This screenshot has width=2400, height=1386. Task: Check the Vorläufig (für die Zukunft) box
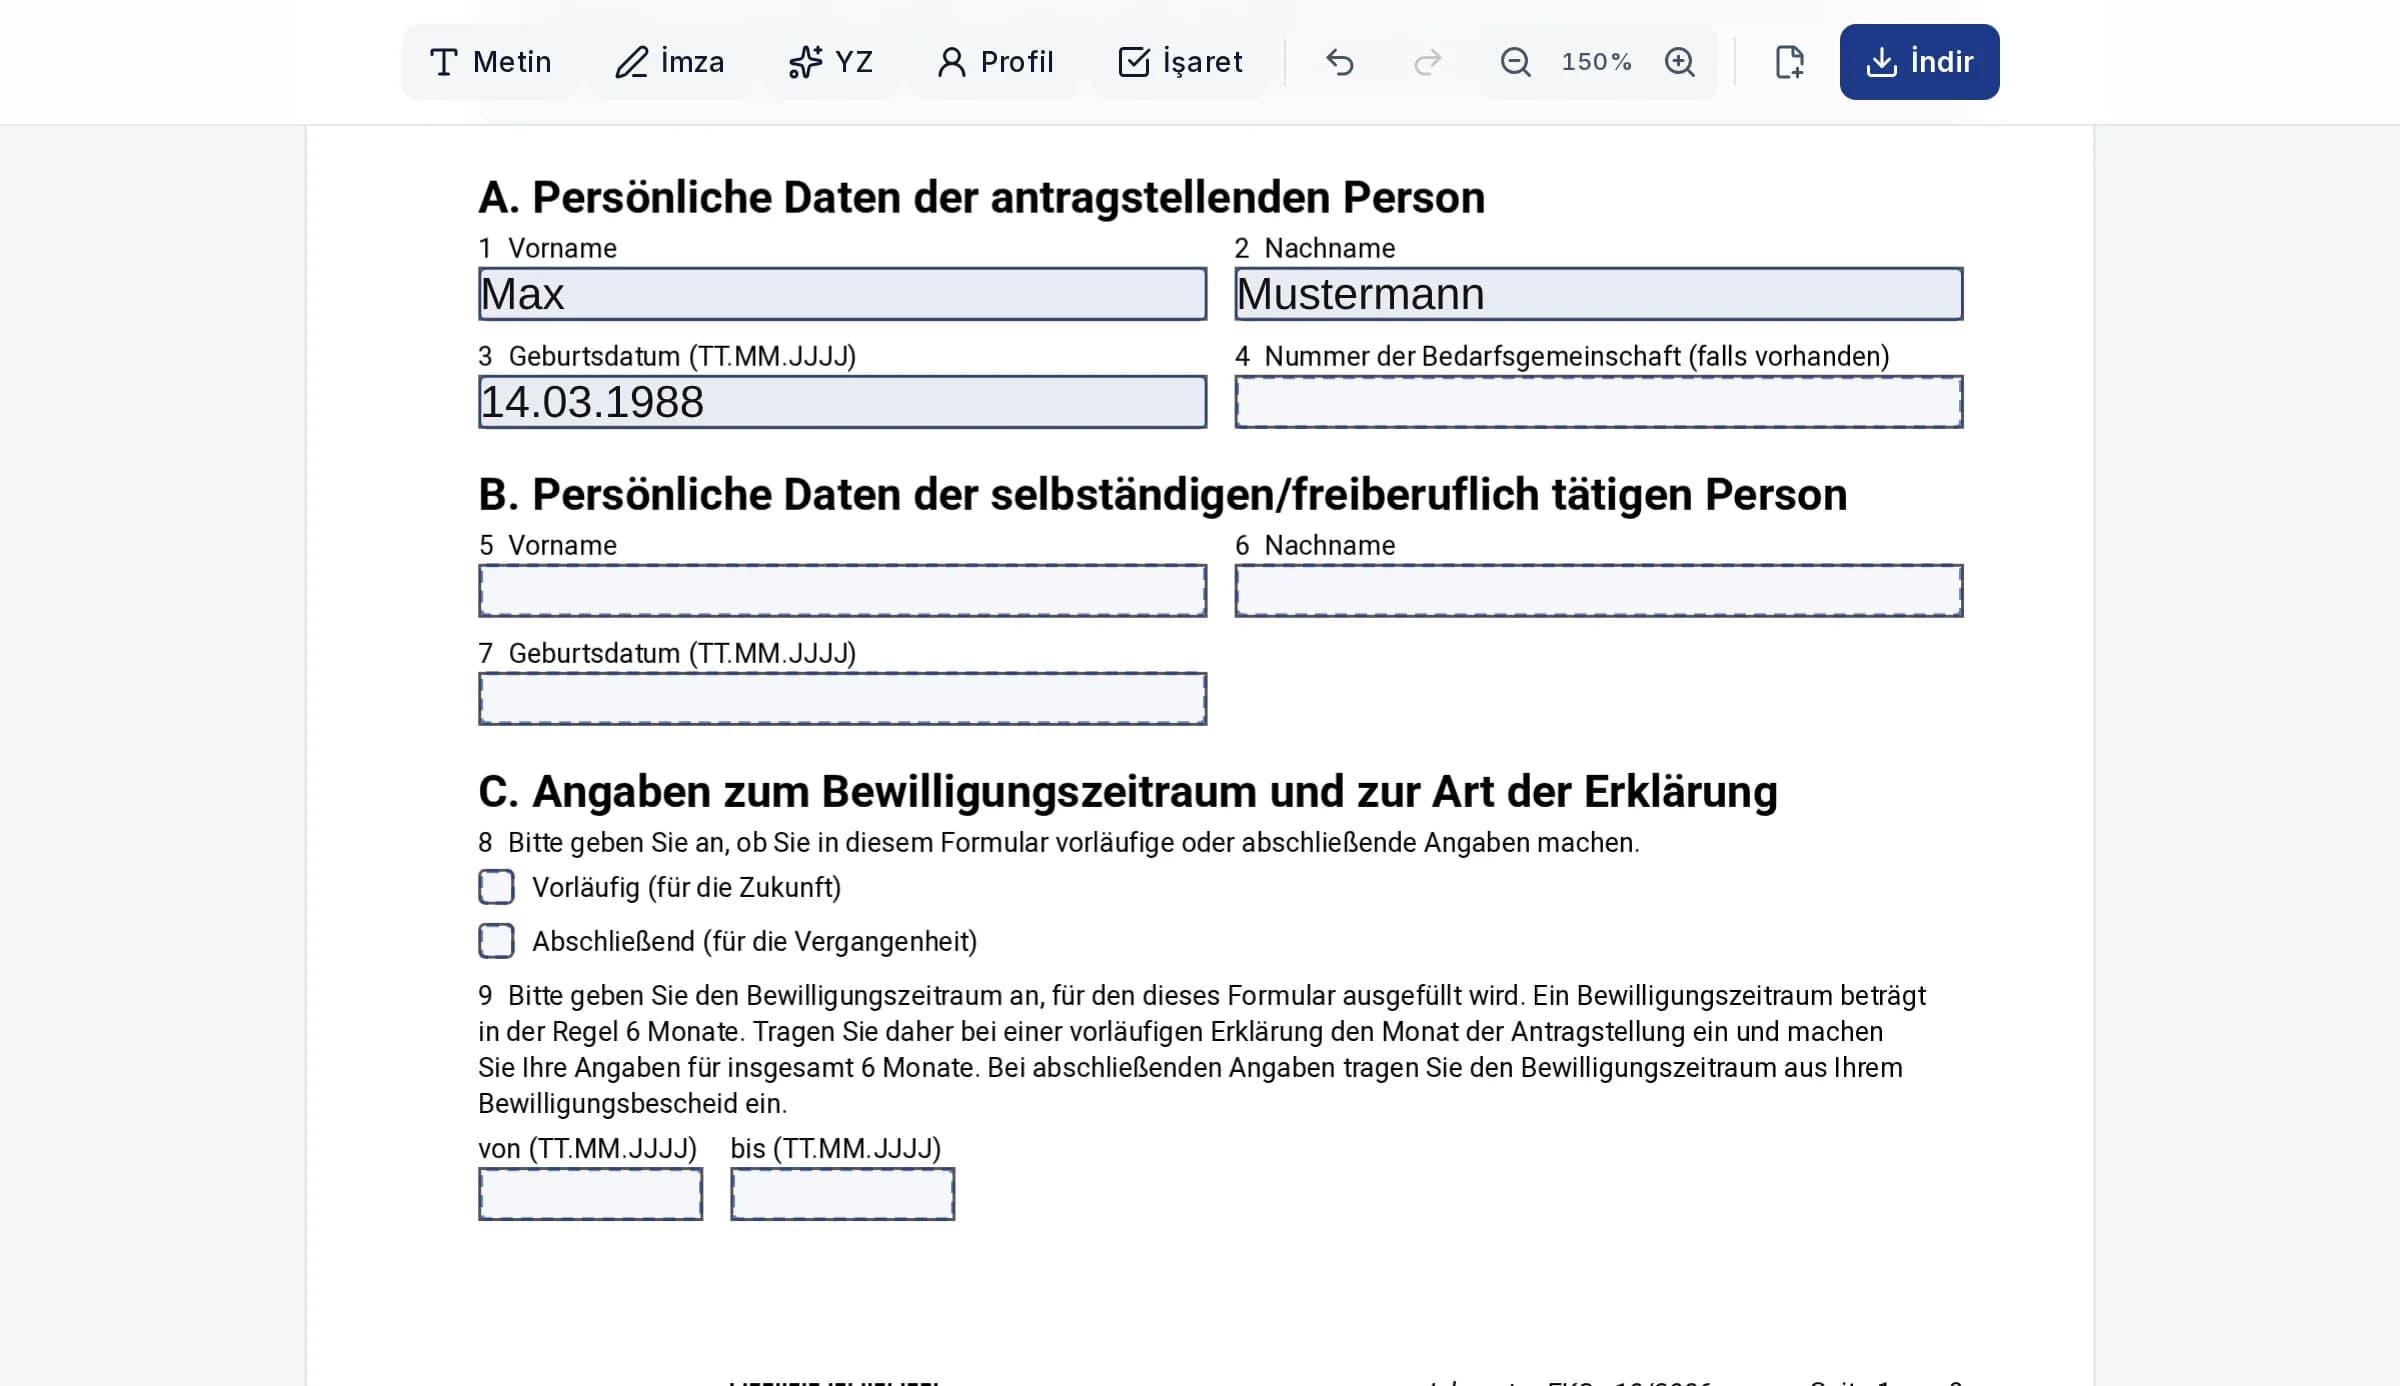[496, 887]
